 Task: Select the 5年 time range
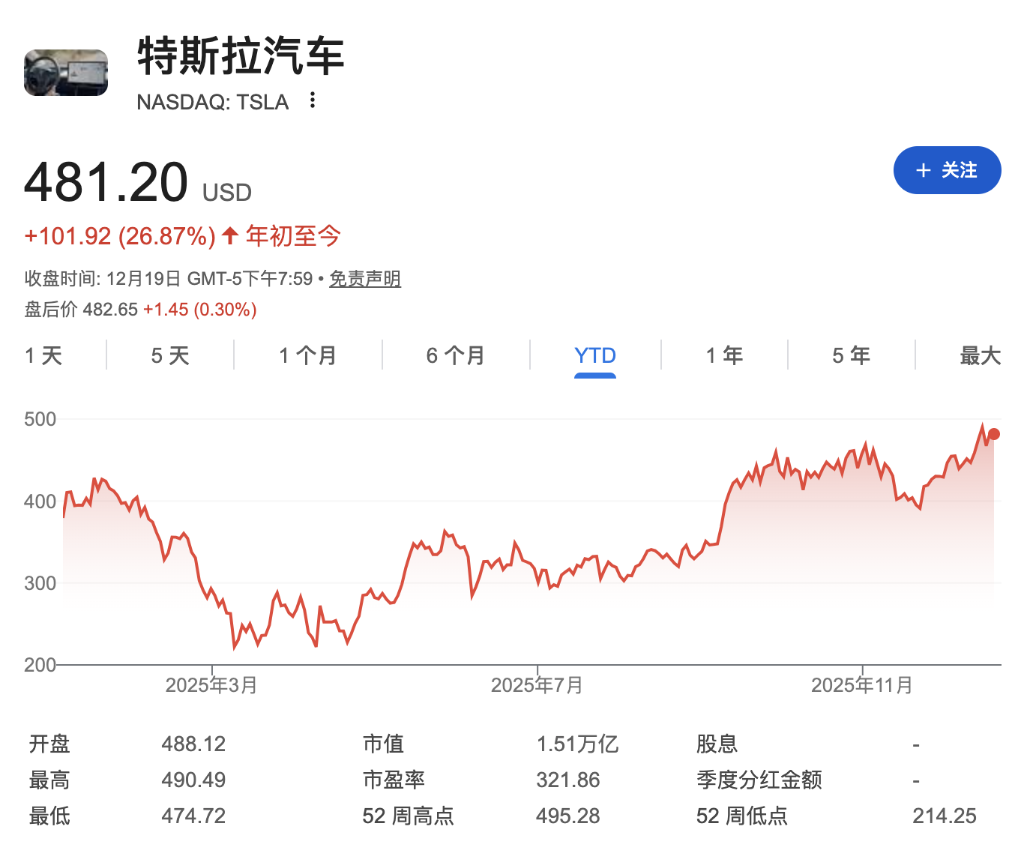[x=851, y=355]
